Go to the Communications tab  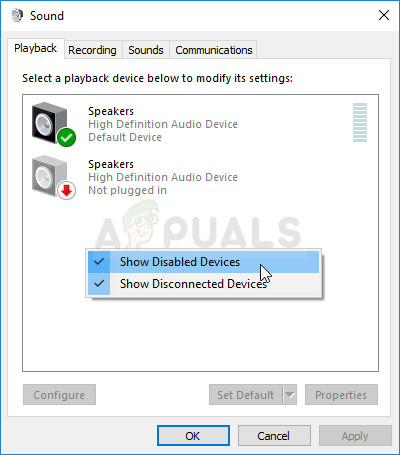tap(214, 50)
